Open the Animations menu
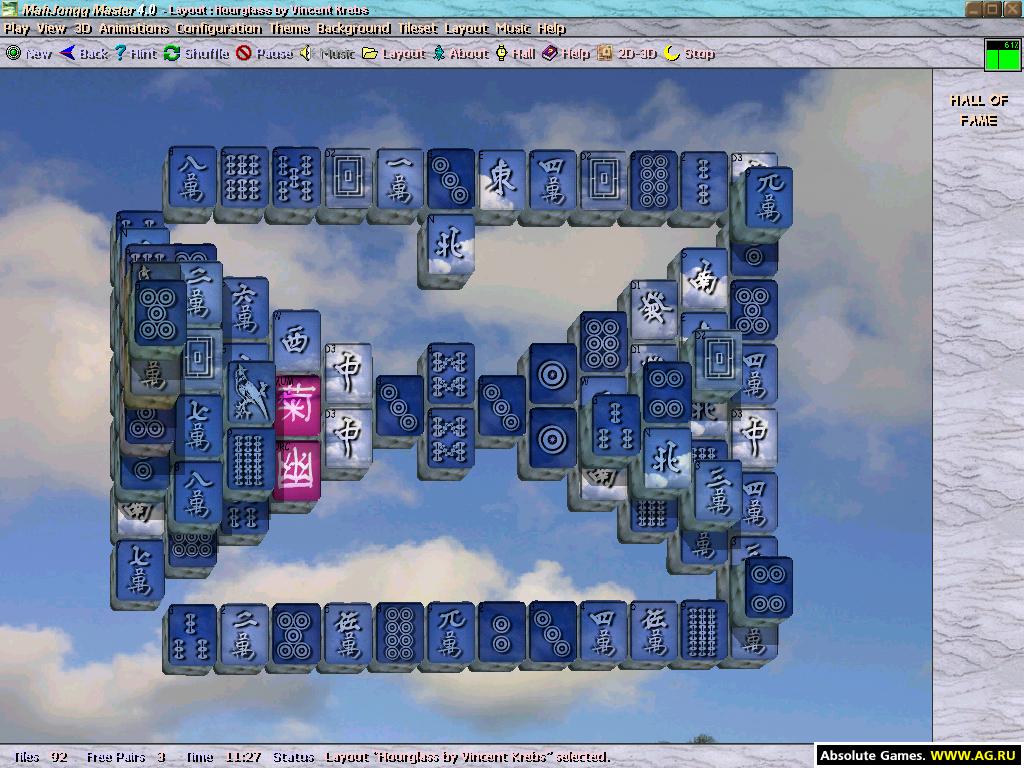This screenshot has height=768, width=1024. point(133,29)
